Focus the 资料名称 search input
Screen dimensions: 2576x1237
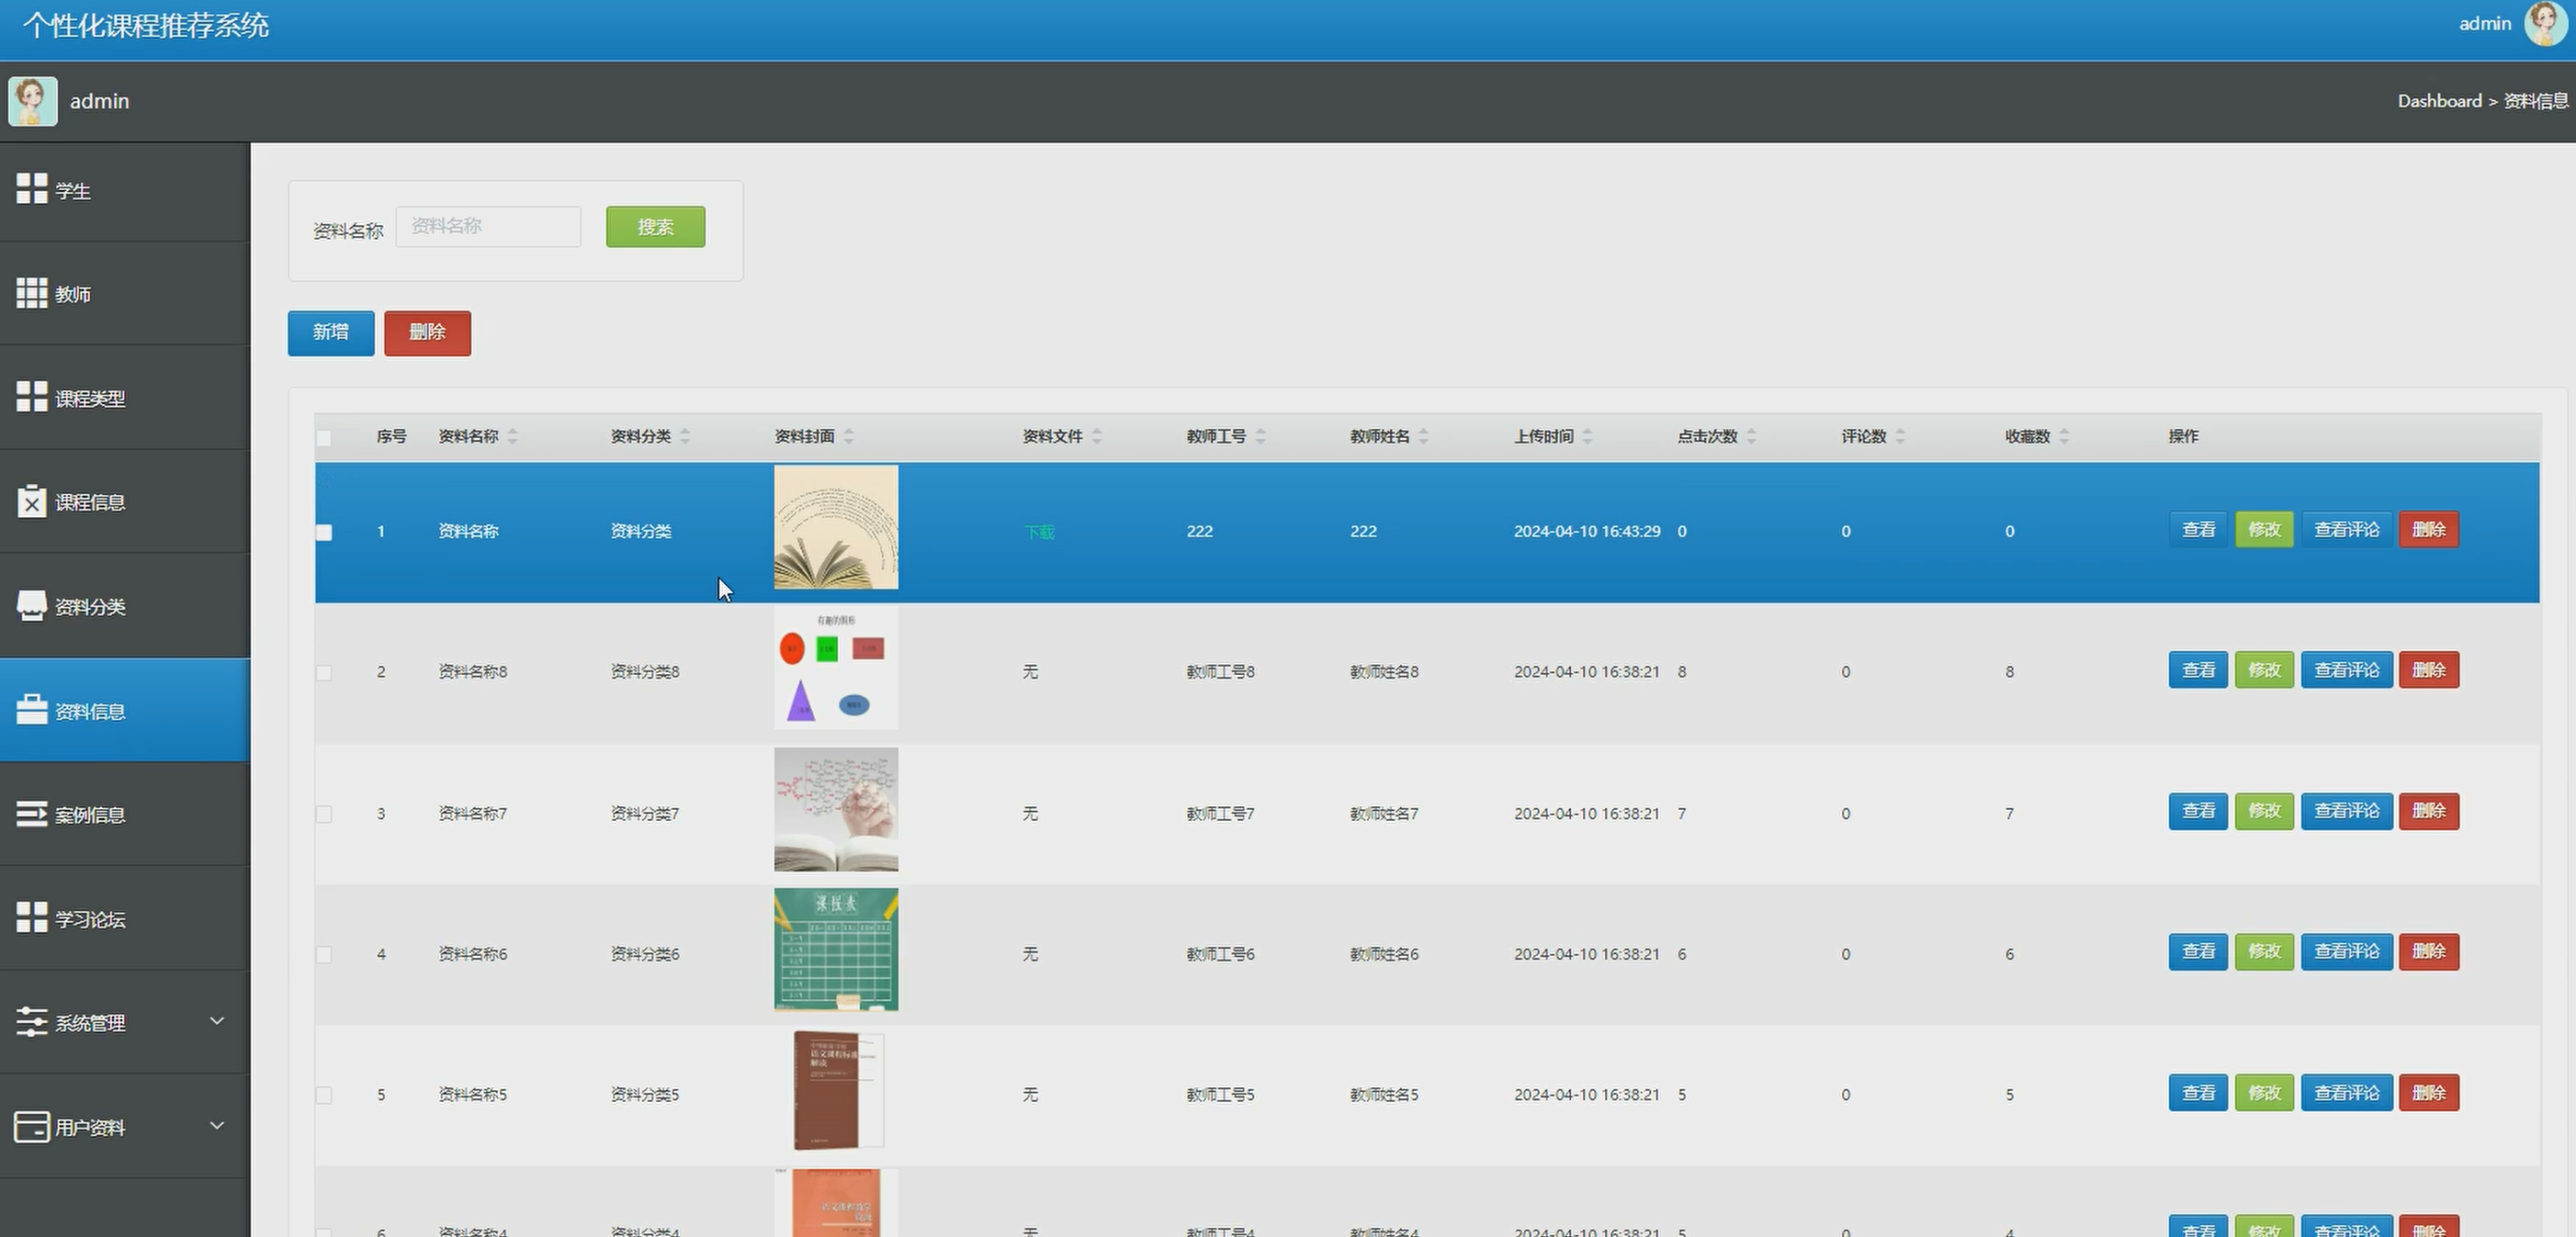[x=488, y=227]
